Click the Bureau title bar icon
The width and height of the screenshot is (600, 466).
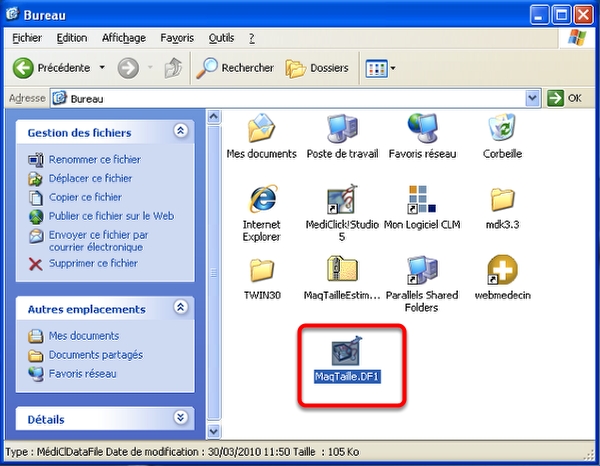(x=12, y=15)
